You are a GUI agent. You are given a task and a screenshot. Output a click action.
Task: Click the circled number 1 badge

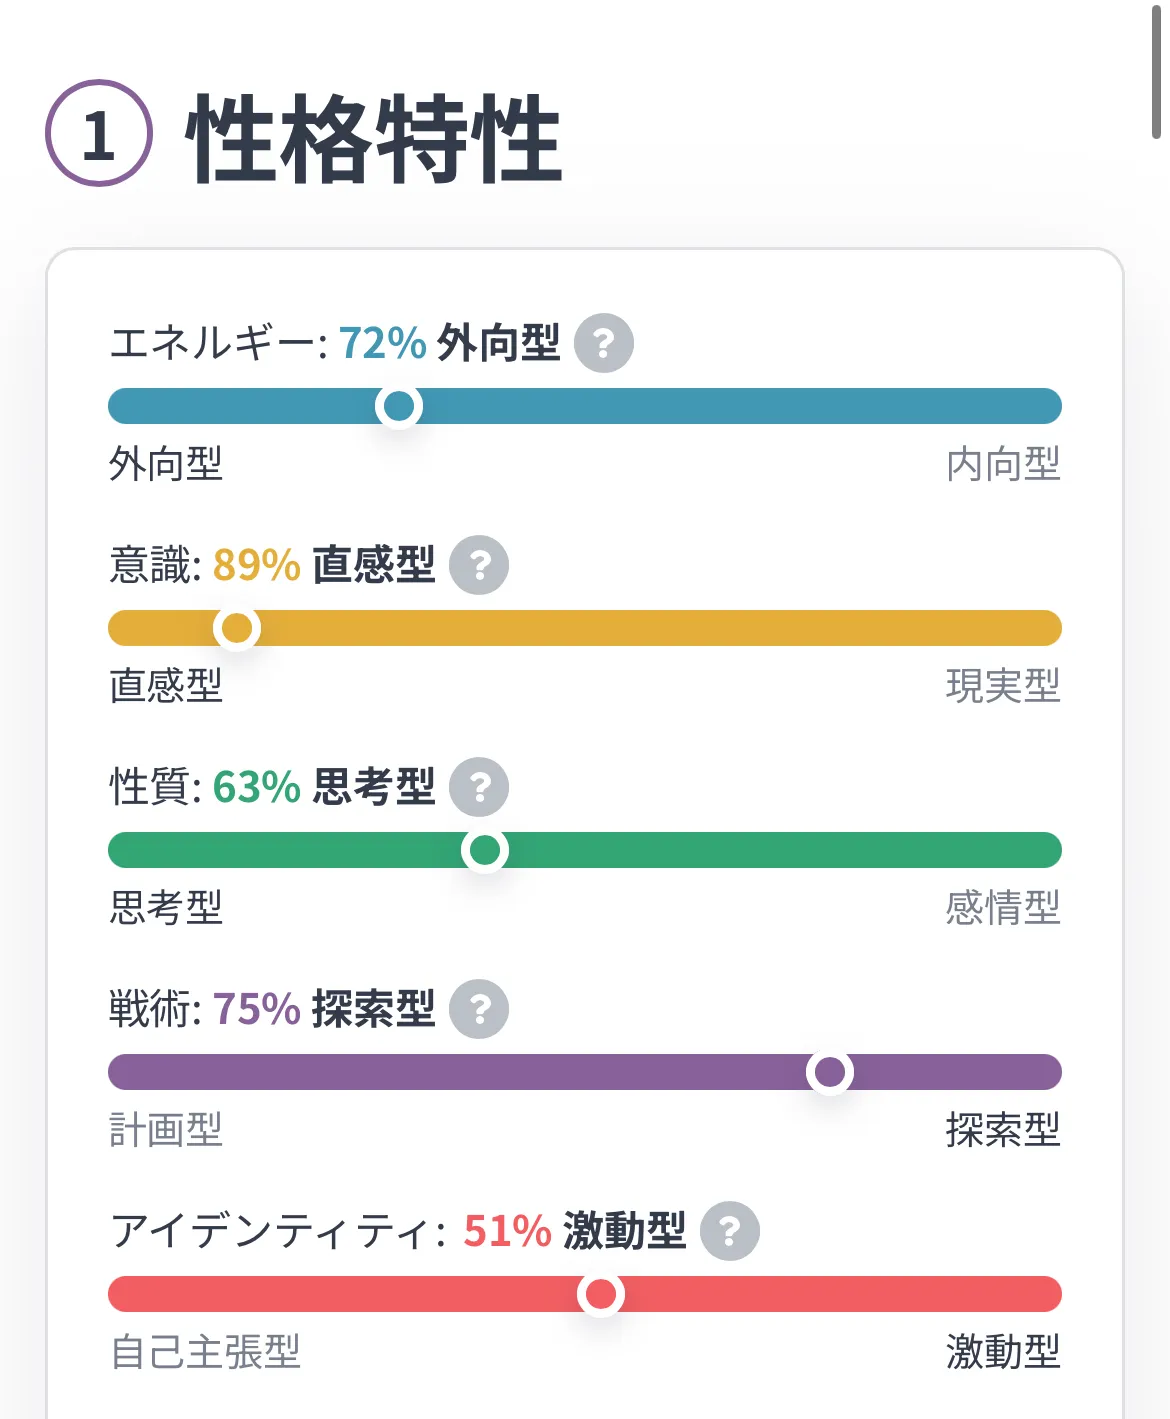click(x=99, y=133)
